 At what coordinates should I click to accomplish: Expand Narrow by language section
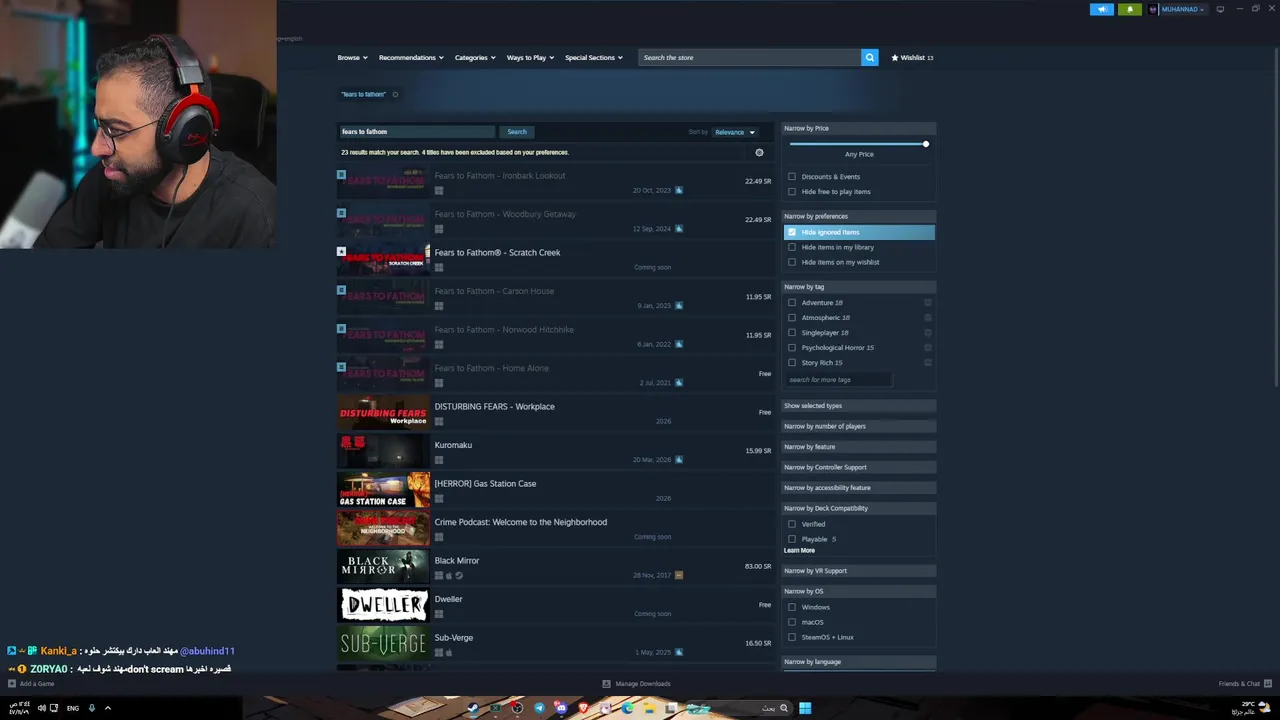tap(859, 661)
